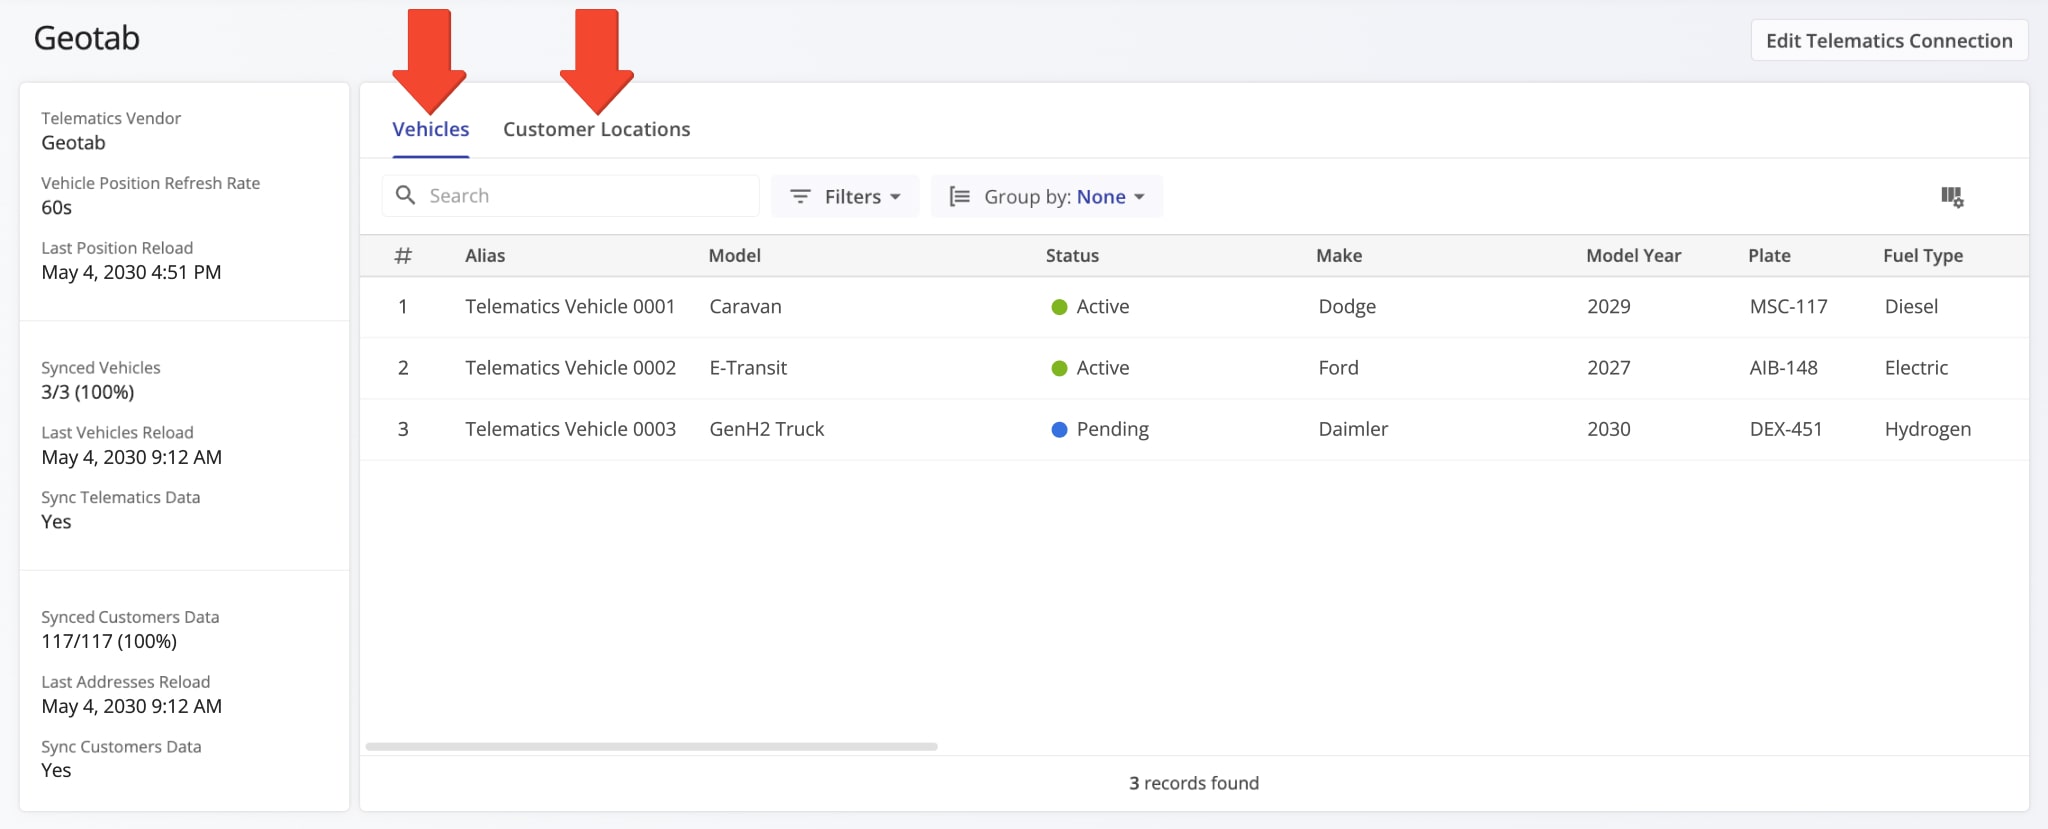Click the Pending status text
Screen dimensions: 2048x829
tap(1112, 429)
